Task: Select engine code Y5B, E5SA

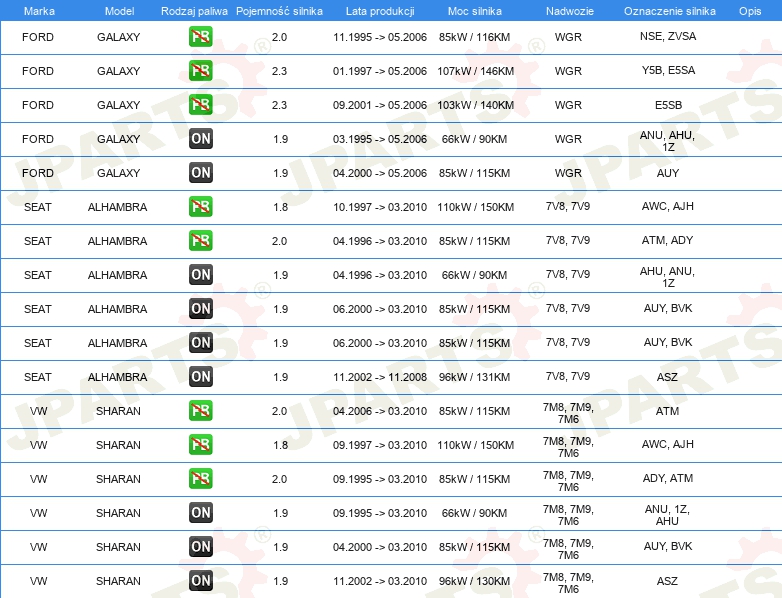Action: 668,70
